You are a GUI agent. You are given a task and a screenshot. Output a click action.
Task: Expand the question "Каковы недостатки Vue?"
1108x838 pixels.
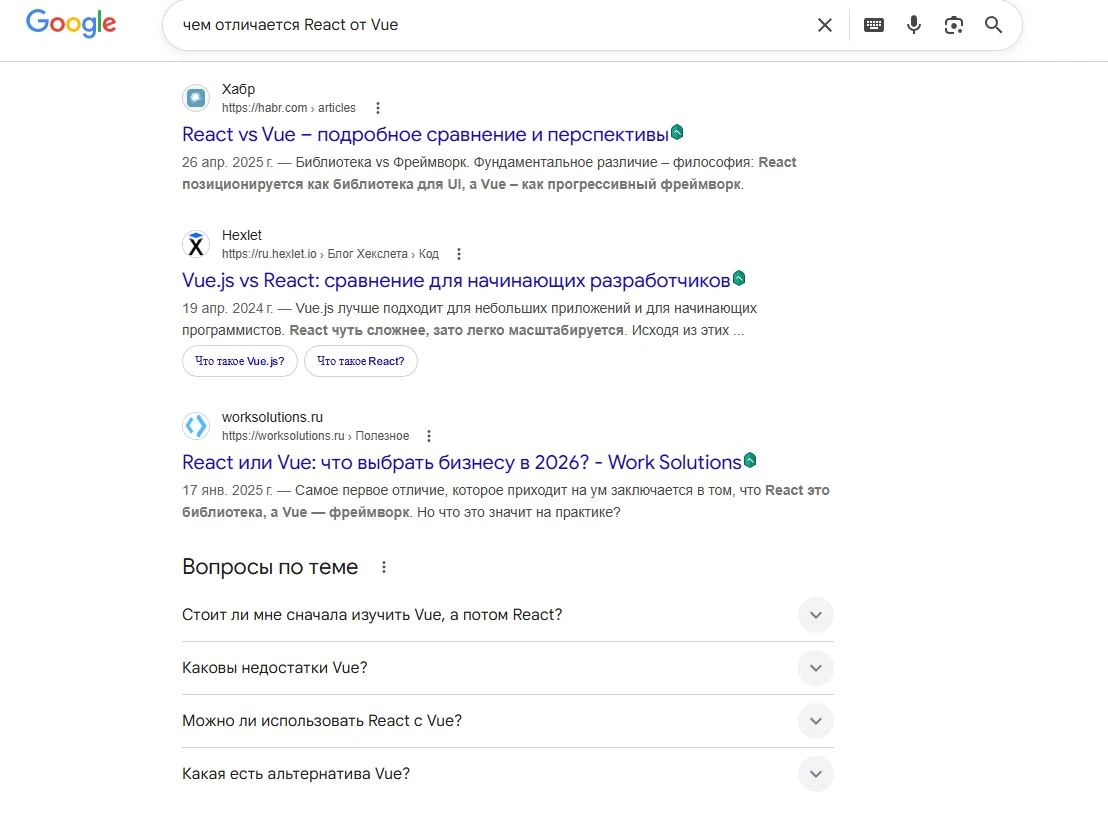[815, 667]
